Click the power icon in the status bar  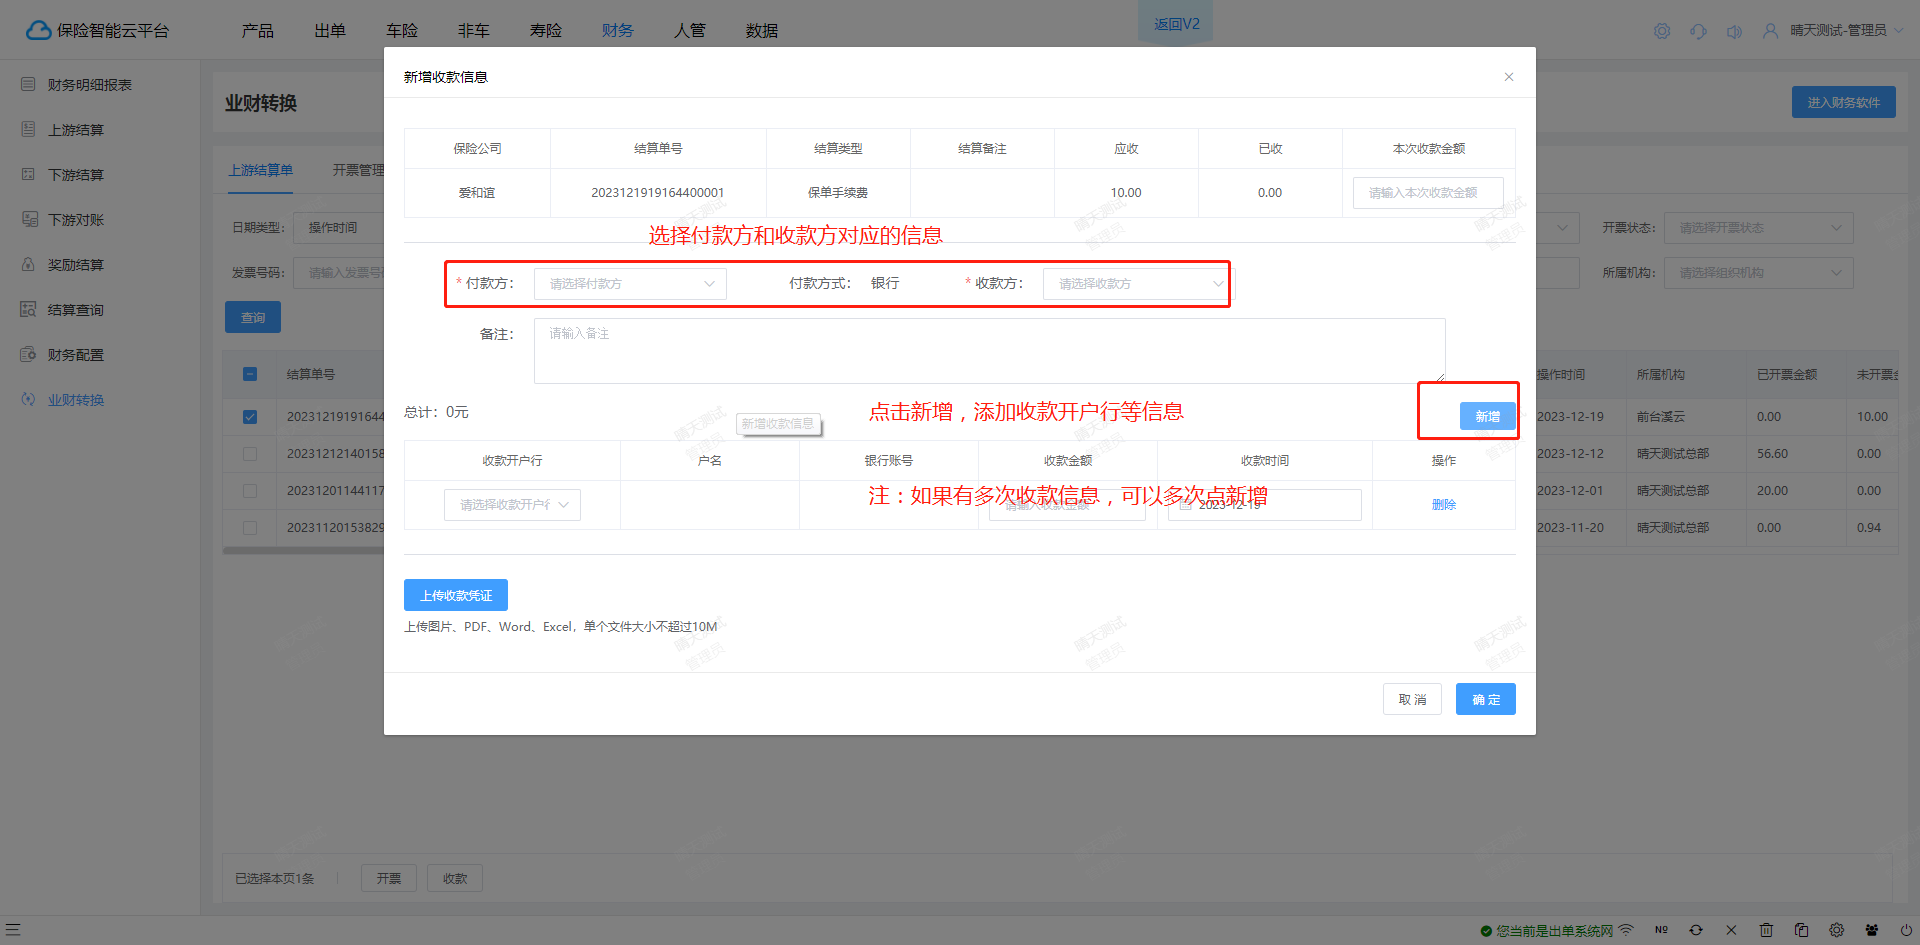click(1906, 930)
